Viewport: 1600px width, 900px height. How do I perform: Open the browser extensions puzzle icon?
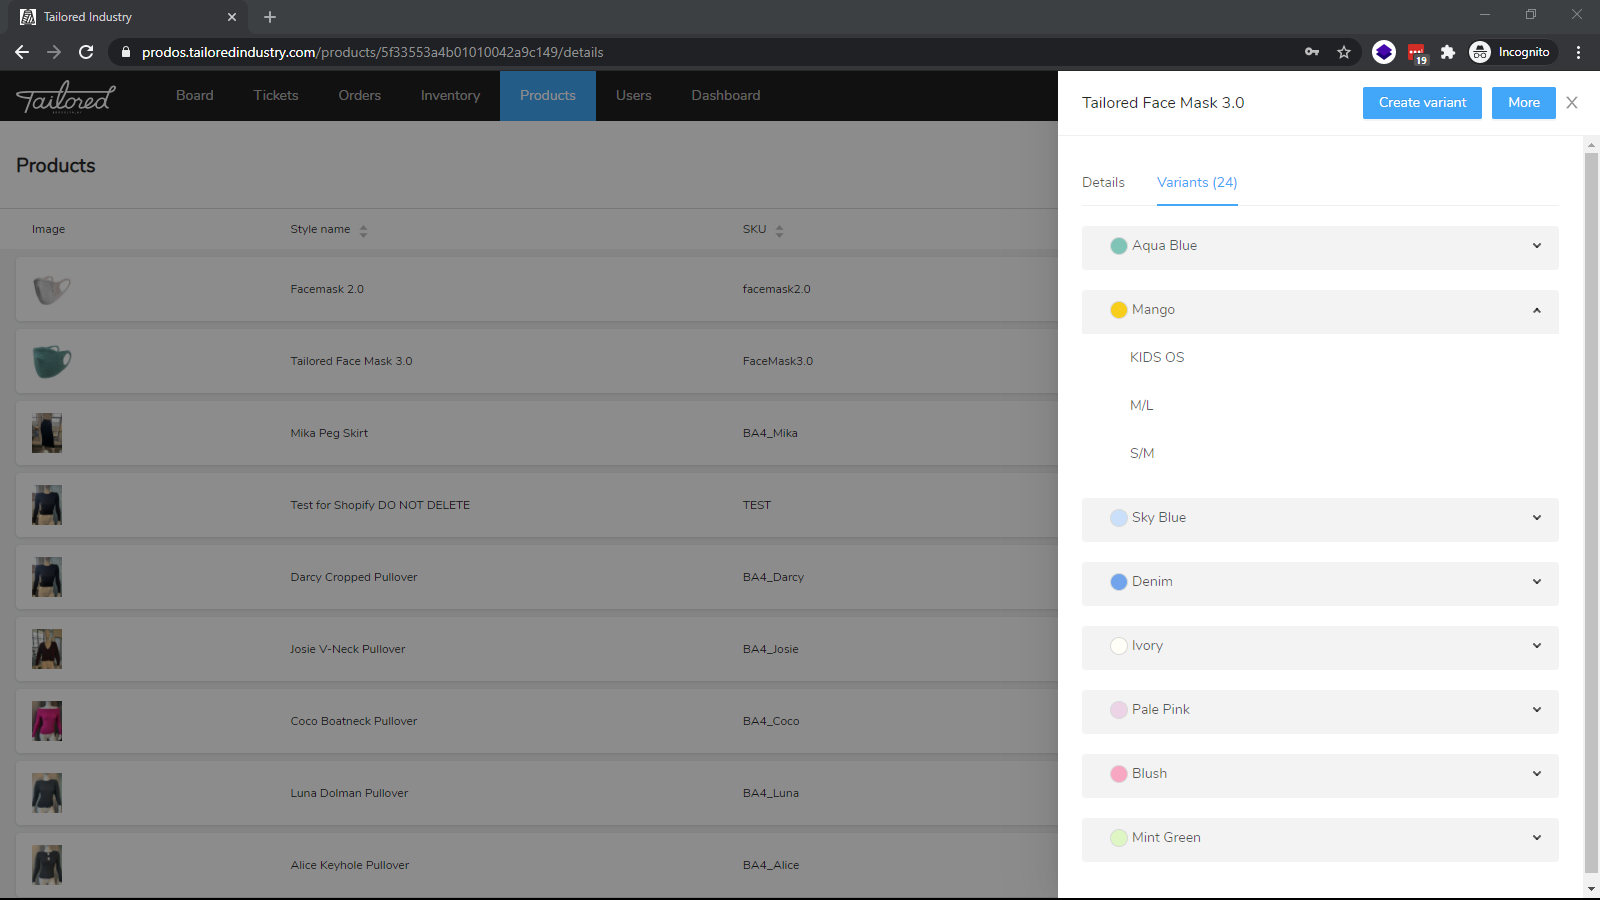click(x=1447, y=52)
